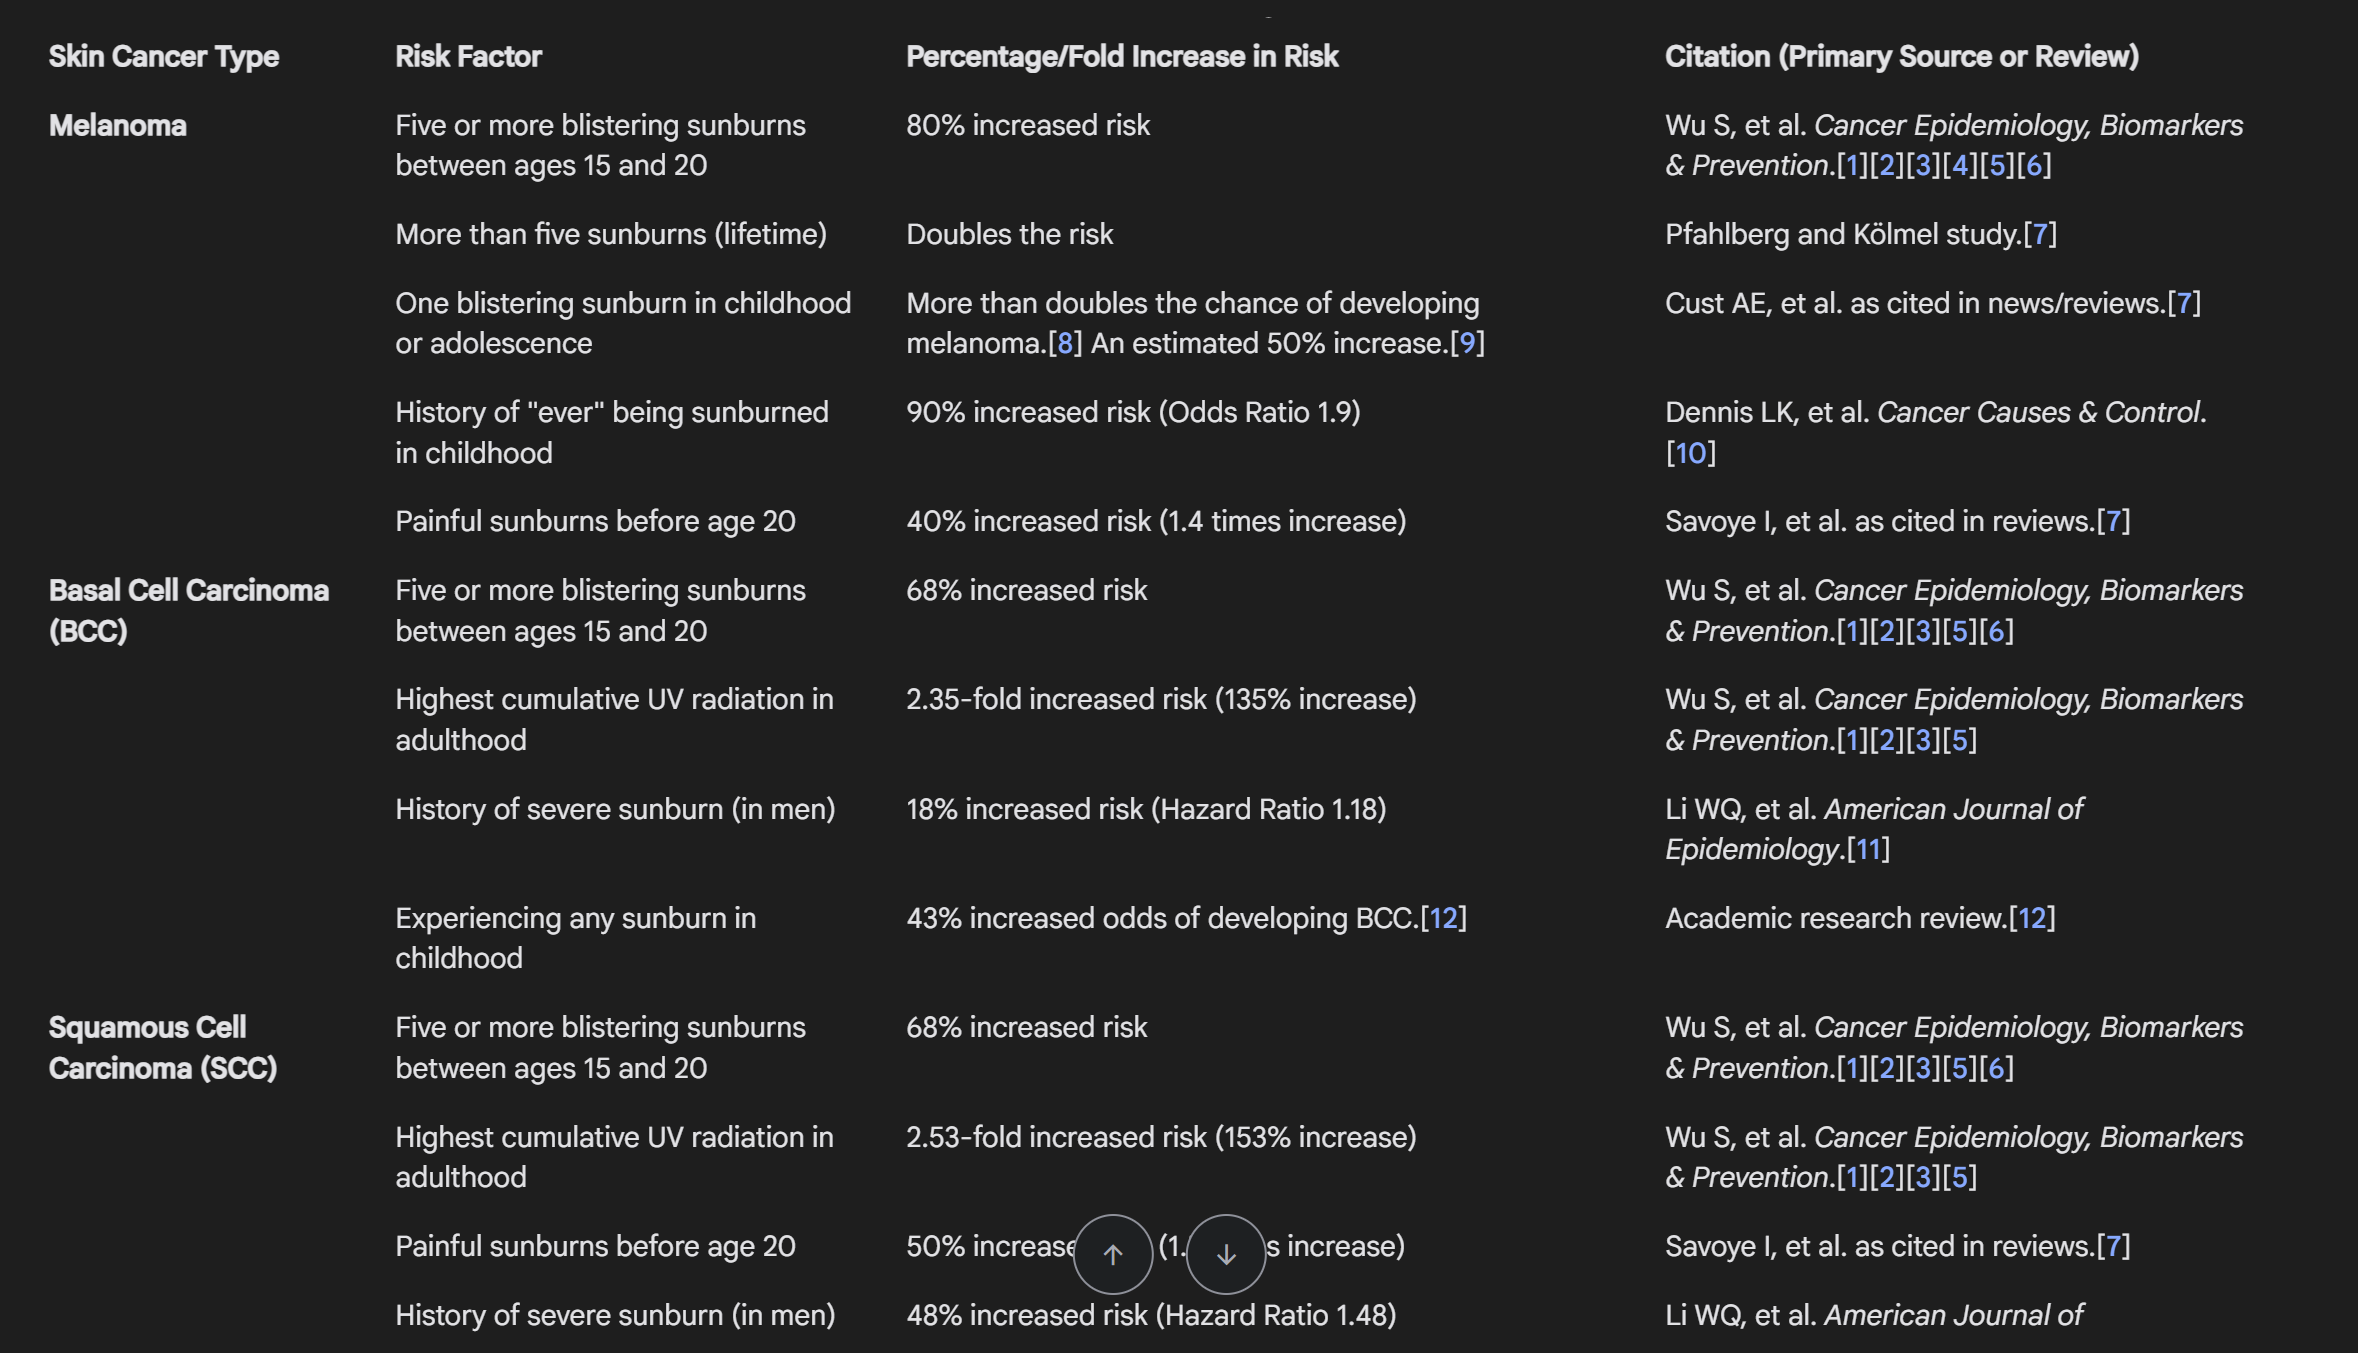Click 'Dennis LK, et al. Cancer Causes & Control' text
This screenshot has width=2358, height=1353.
[1936, 412]
